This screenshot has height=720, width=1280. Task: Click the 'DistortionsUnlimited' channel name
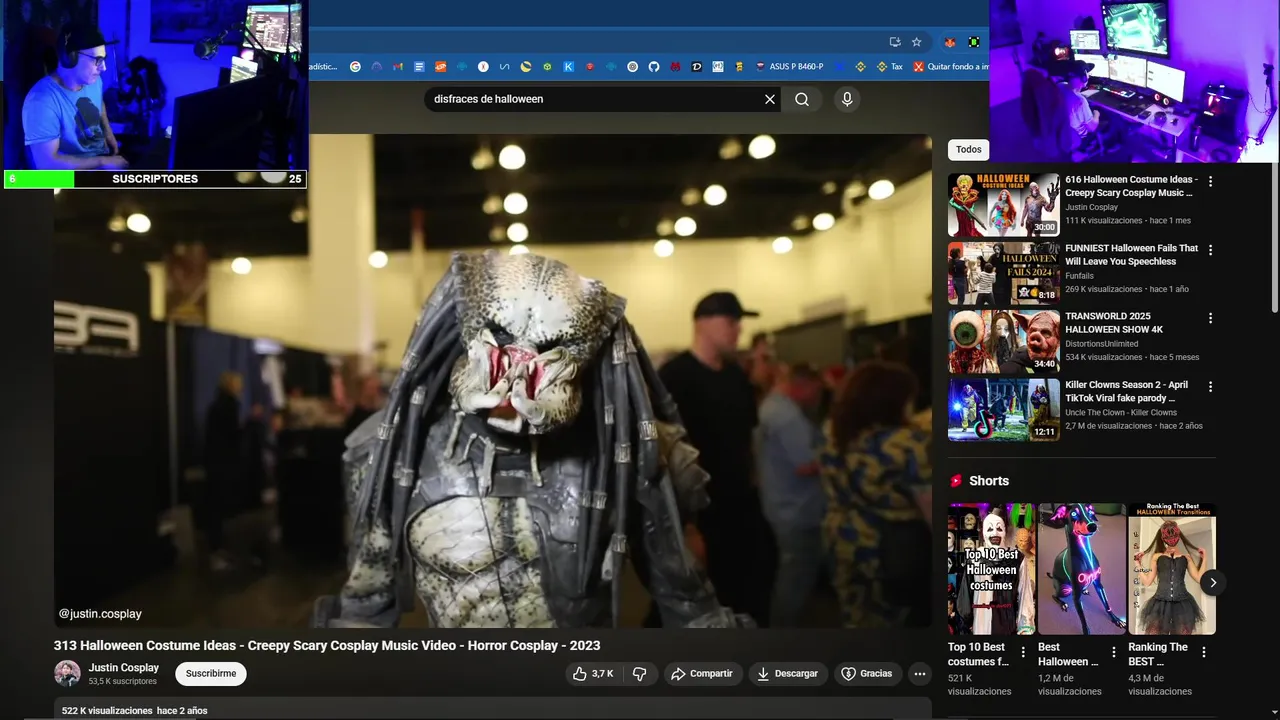[1102, 344]
